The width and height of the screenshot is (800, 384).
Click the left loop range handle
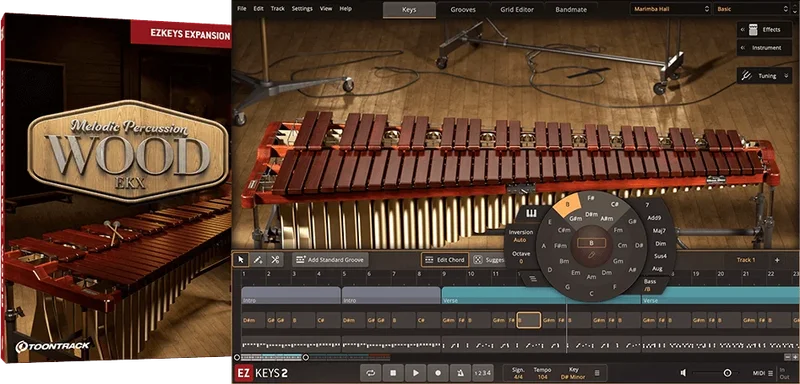click(x=237, y=357)
